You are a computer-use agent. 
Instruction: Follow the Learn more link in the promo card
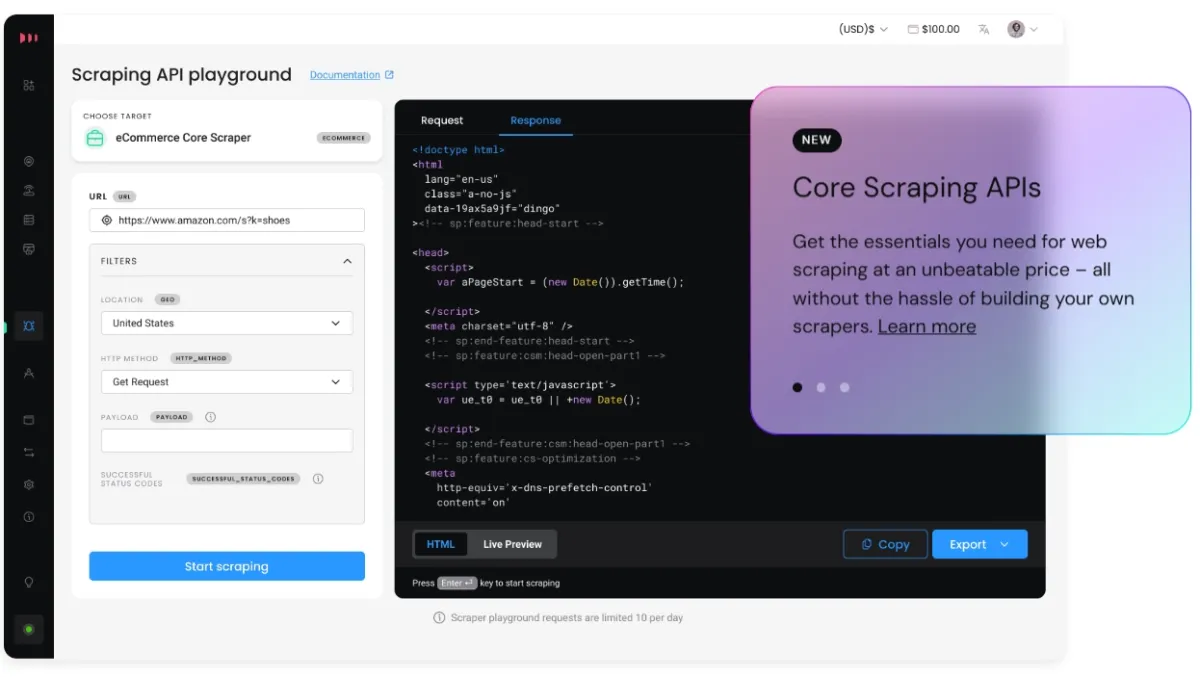927,327
